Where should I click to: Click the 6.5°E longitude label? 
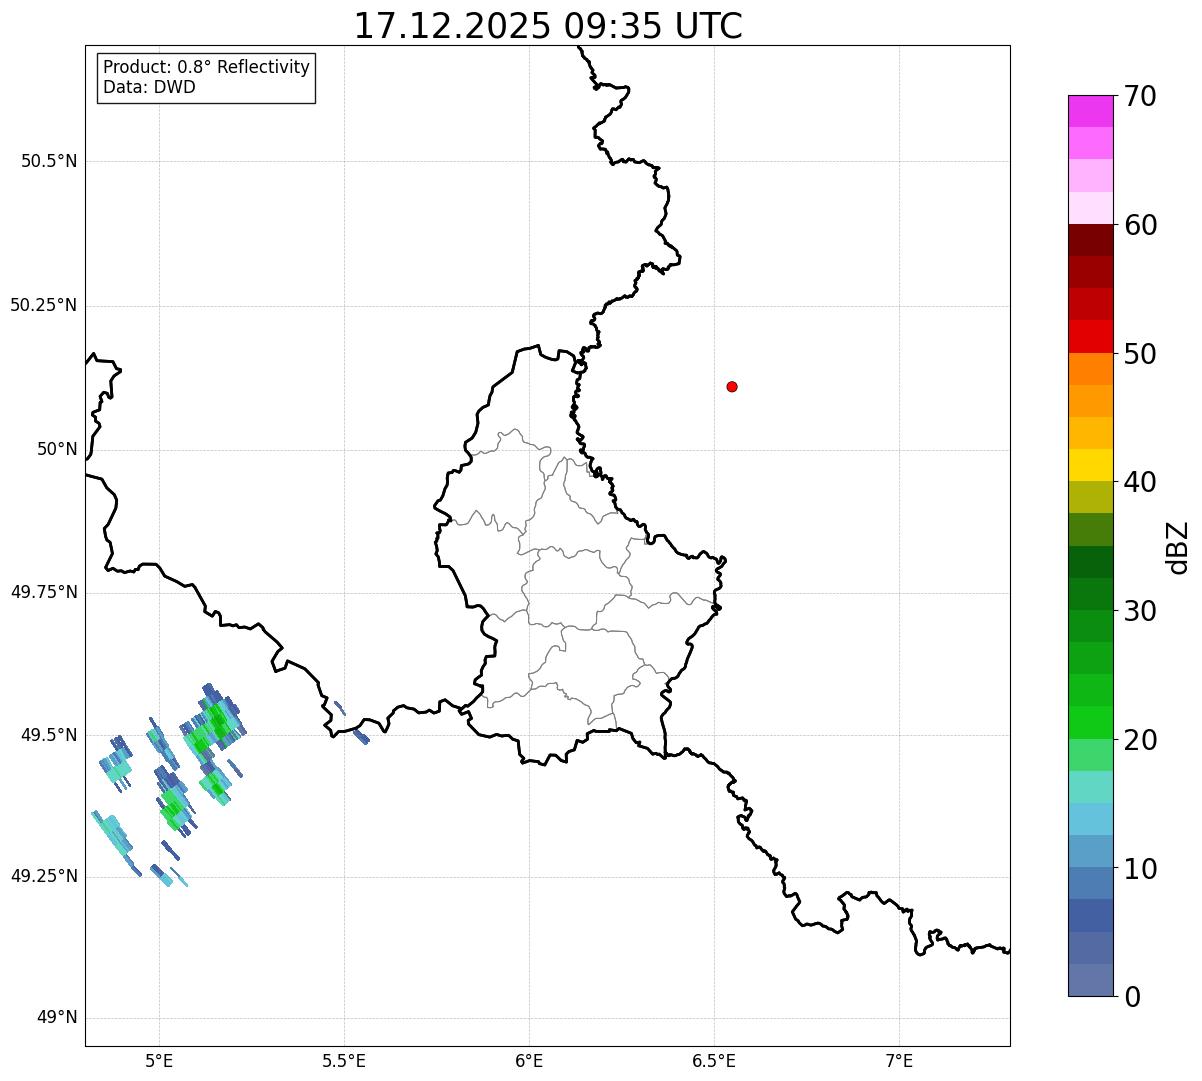point(714,1060)
